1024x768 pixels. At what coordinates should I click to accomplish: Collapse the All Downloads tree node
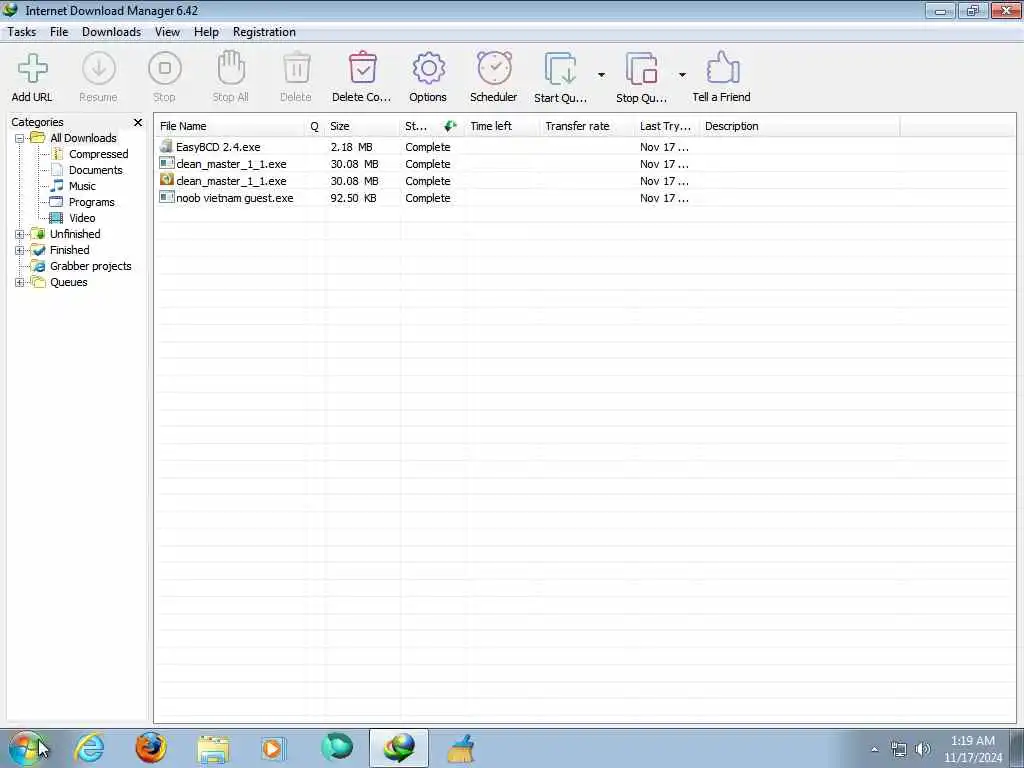20,138
